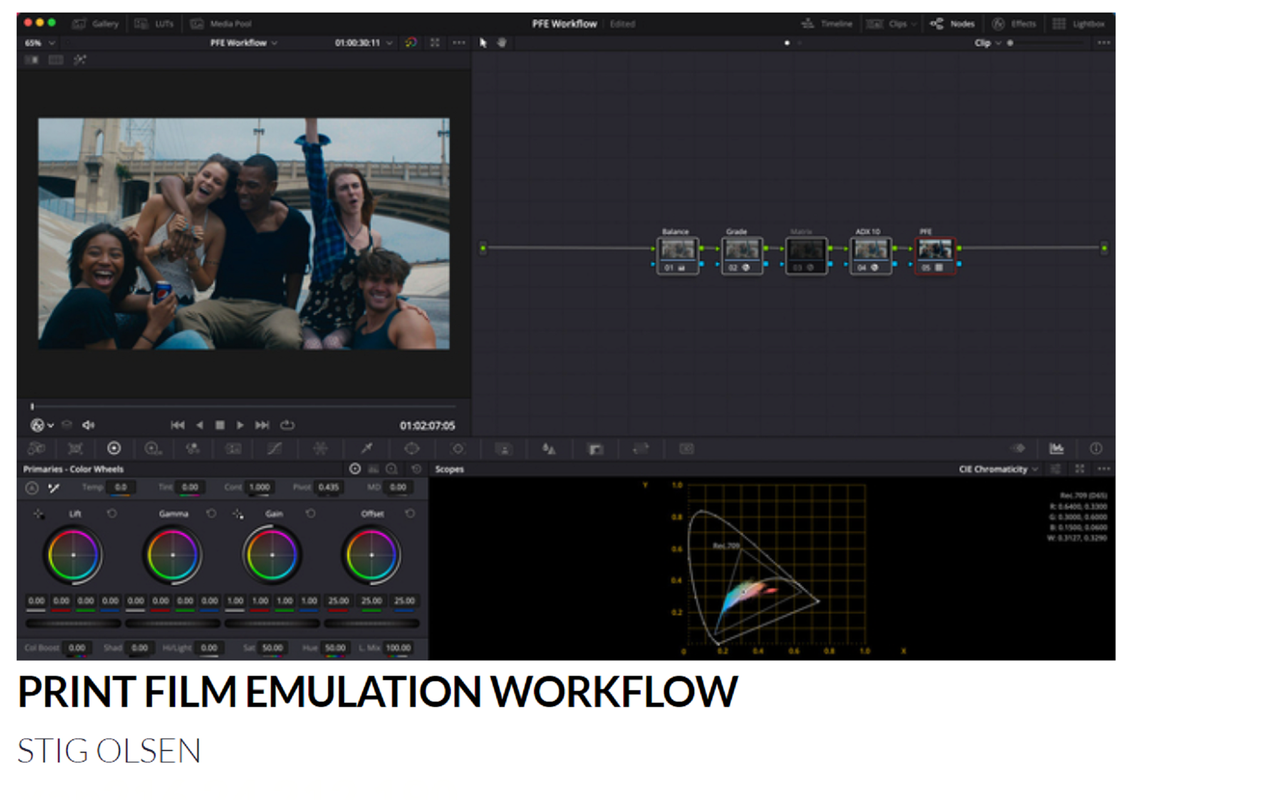Screen dimensions: 1264x800
Task: Reset the Lift color wheel
Action: pos(112,514)
